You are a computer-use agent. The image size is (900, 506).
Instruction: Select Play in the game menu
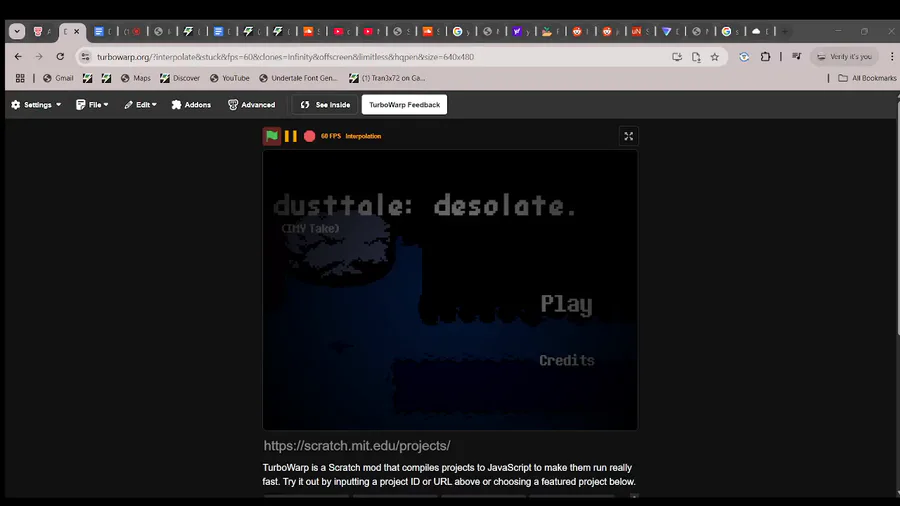pos(566,304)
